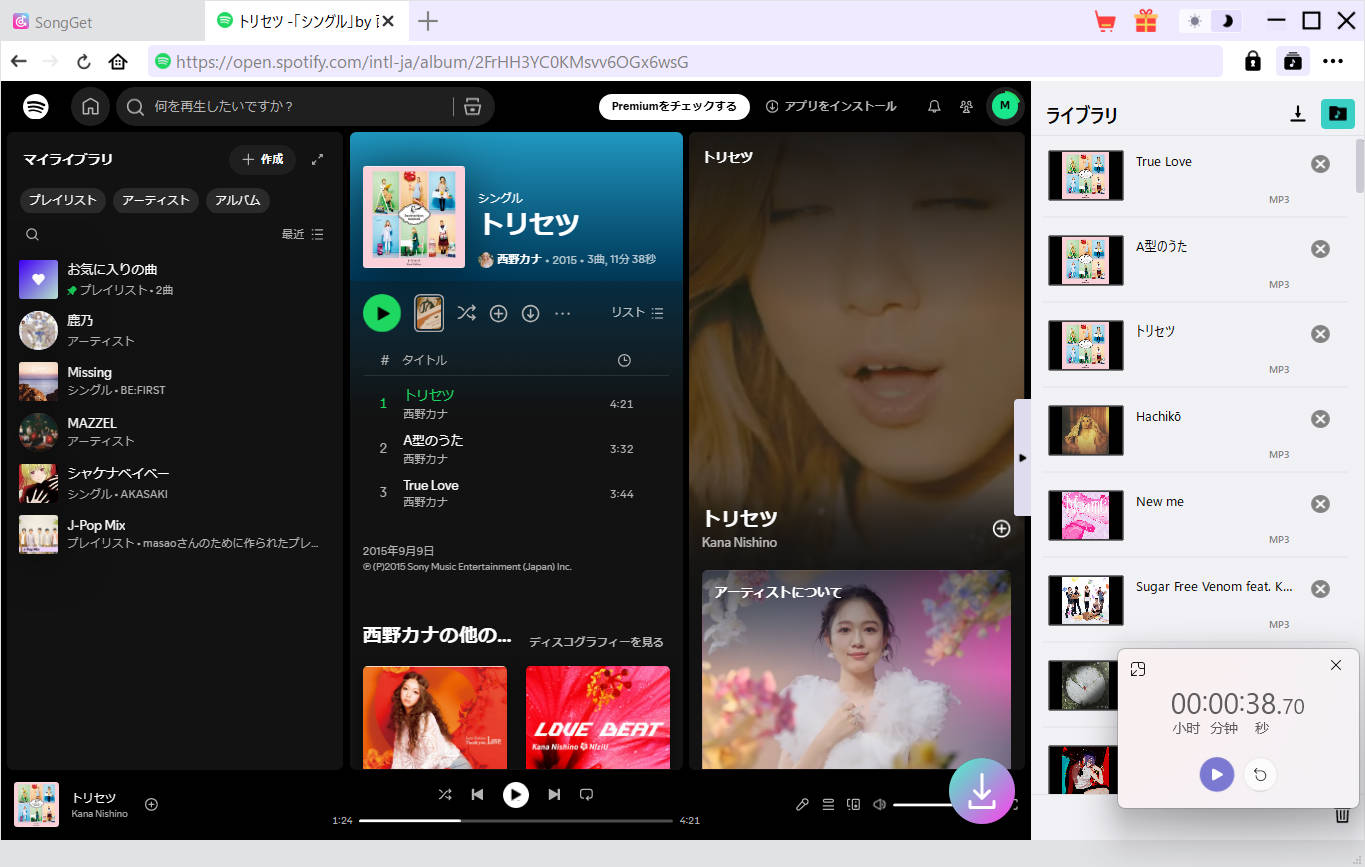Screen dimensions: 1365x867
Task: Click the round gradient download button
Action: coord(982,791)
